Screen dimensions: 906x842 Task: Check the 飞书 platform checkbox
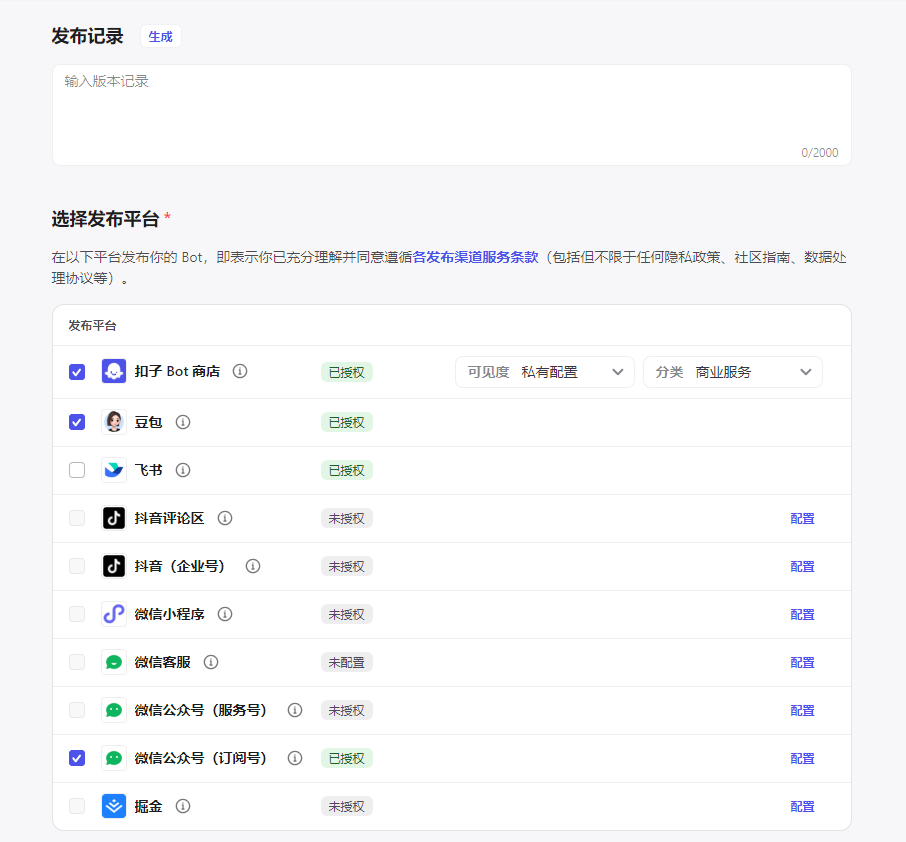pos(77,470)
